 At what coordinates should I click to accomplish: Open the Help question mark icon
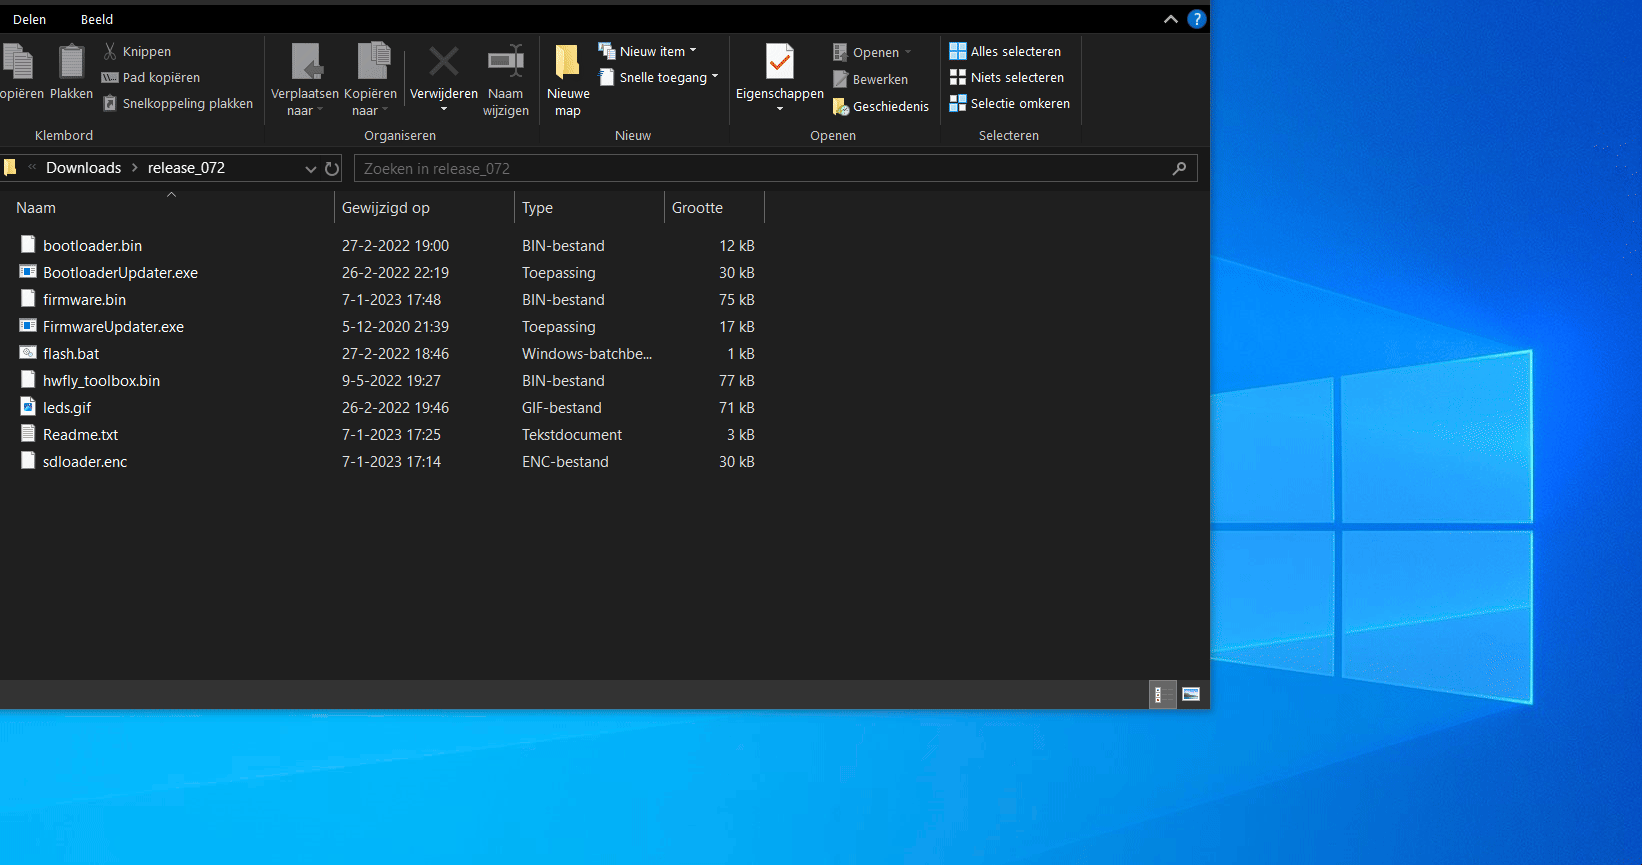(x=1196, y=19)
